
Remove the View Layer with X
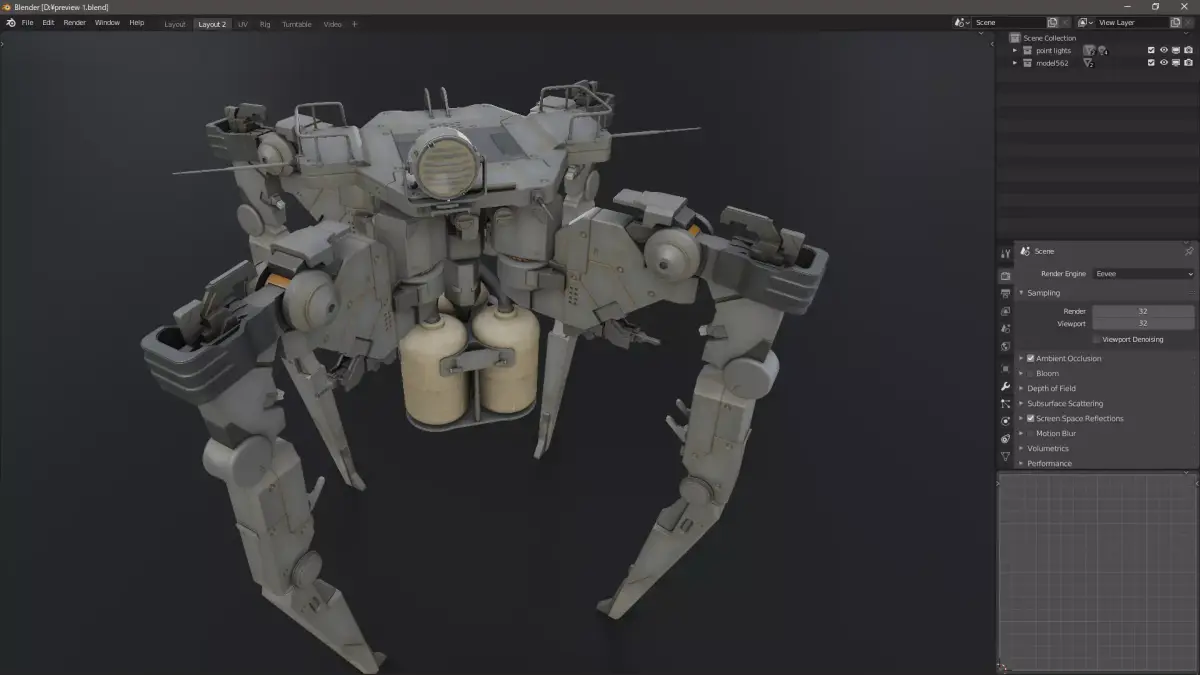1189,22
